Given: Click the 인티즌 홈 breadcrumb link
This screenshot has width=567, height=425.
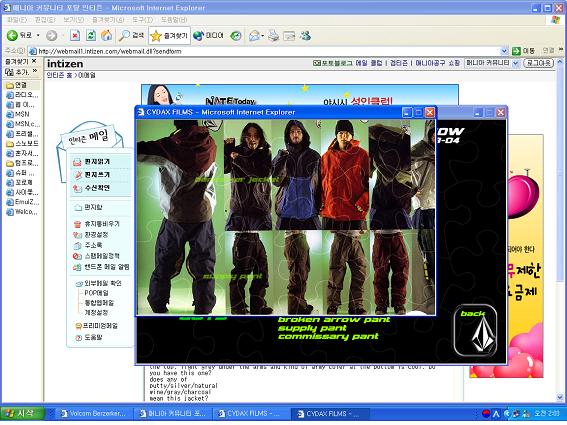Looking at the screenshot, I should click(x=59, y=75).
